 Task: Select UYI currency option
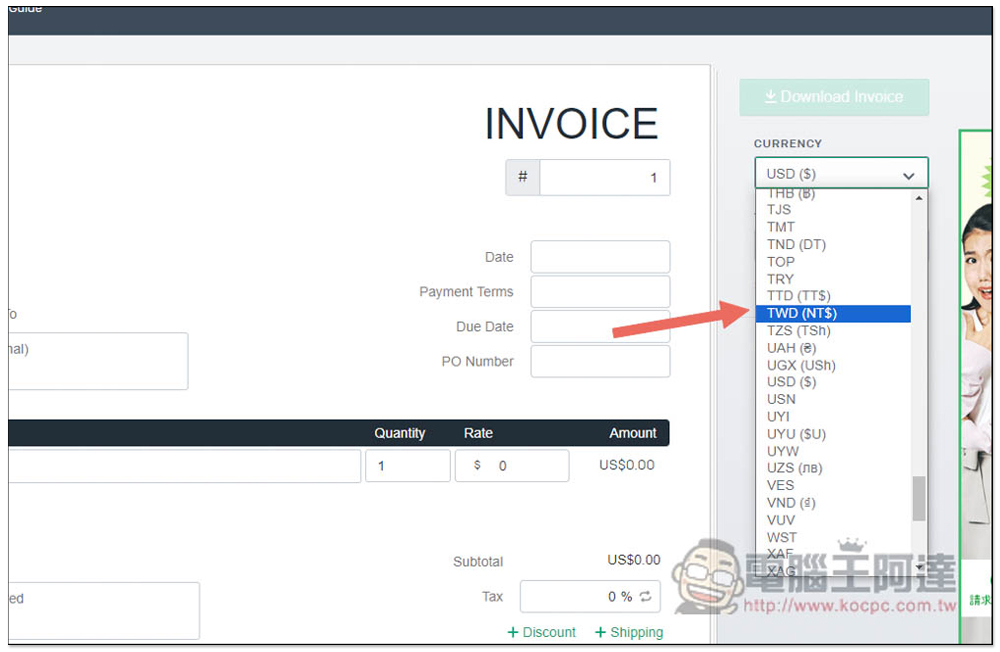[x=832, y=416]
